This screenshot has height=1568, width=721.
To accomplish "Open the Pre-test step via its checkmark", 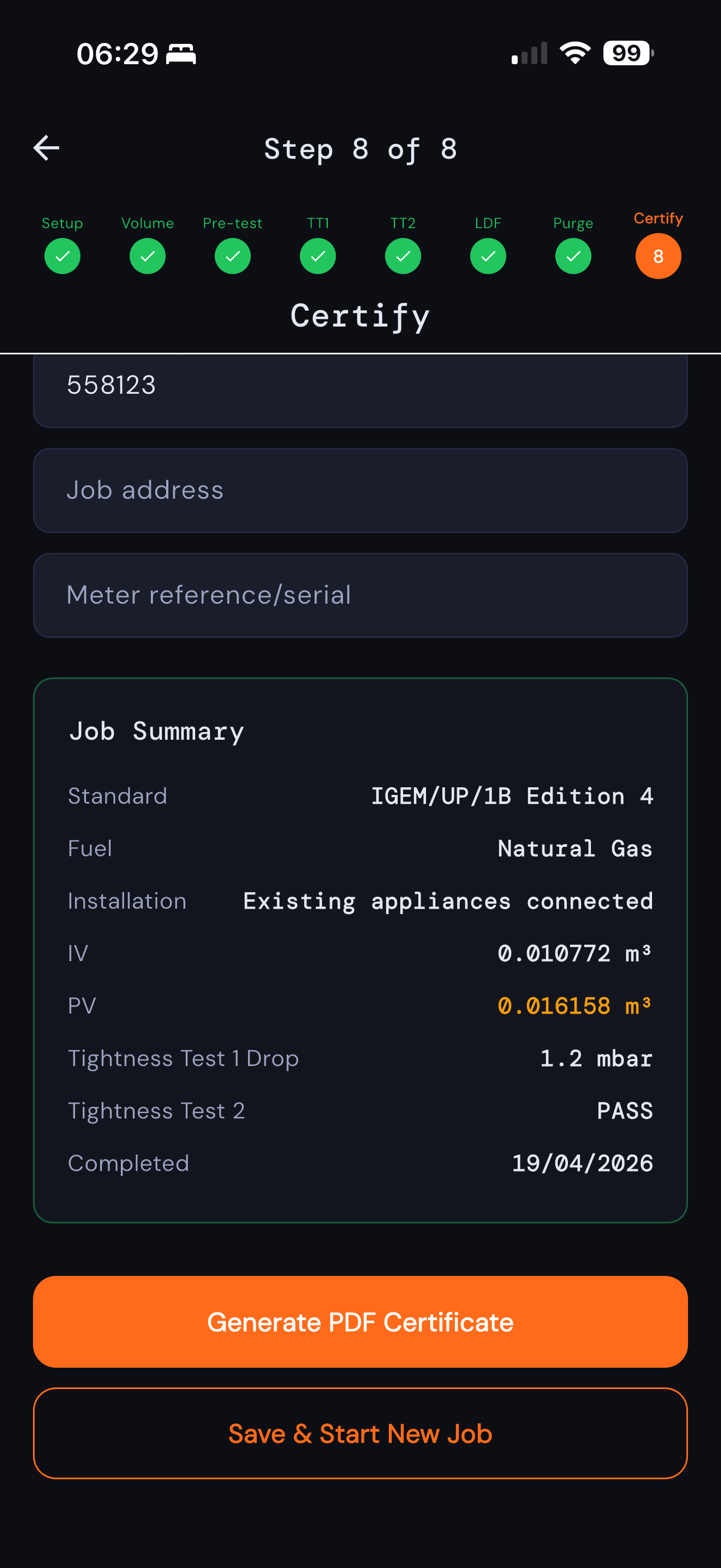I will (x=232, y=256).
